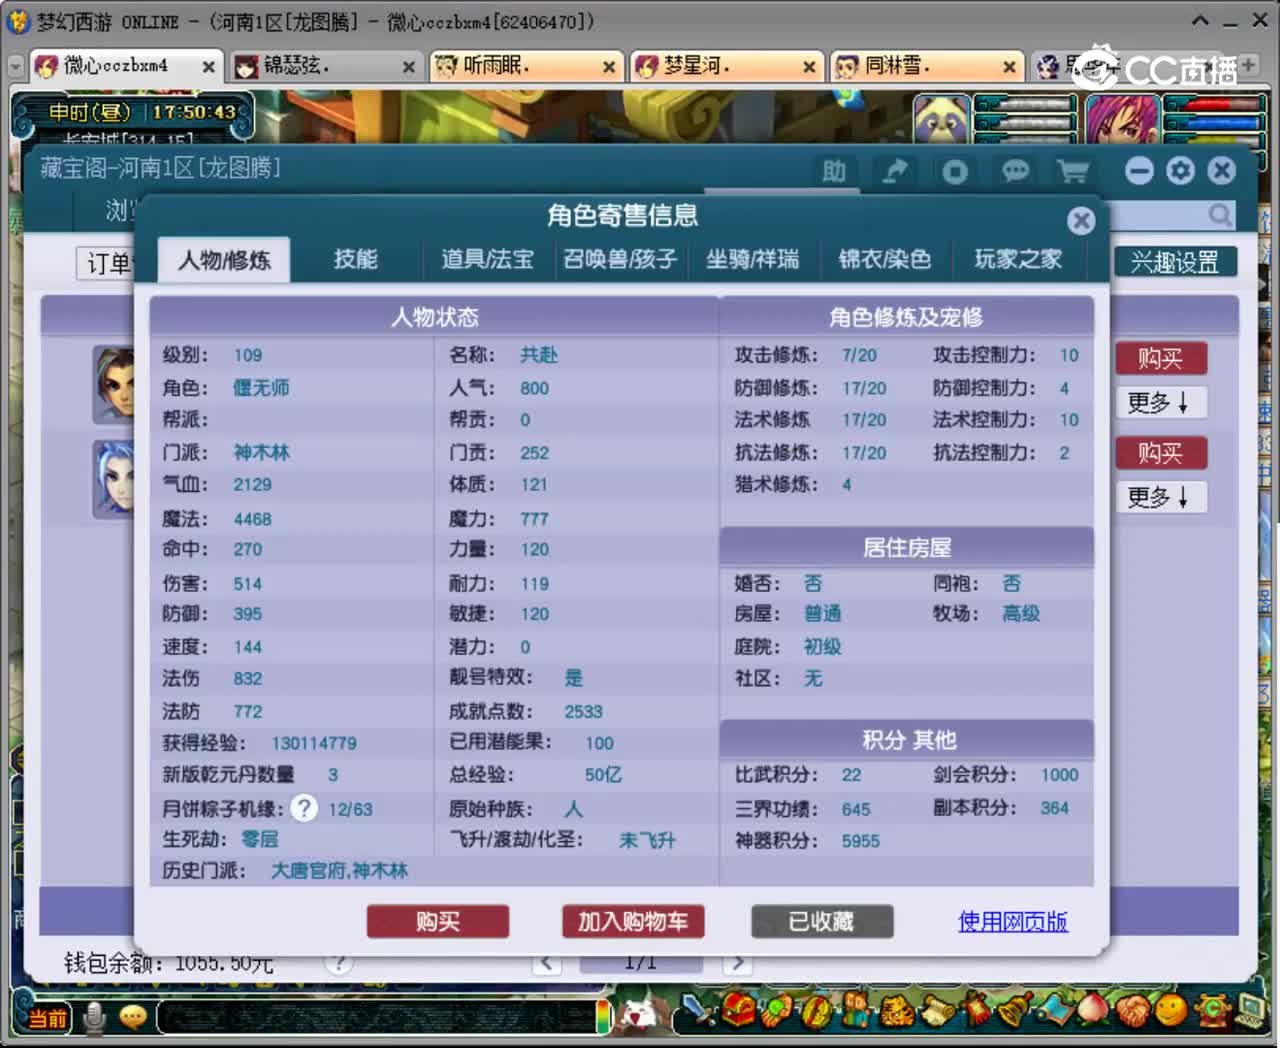Open the gear settings icon of 藏宝阁

tap(1180, 171)
